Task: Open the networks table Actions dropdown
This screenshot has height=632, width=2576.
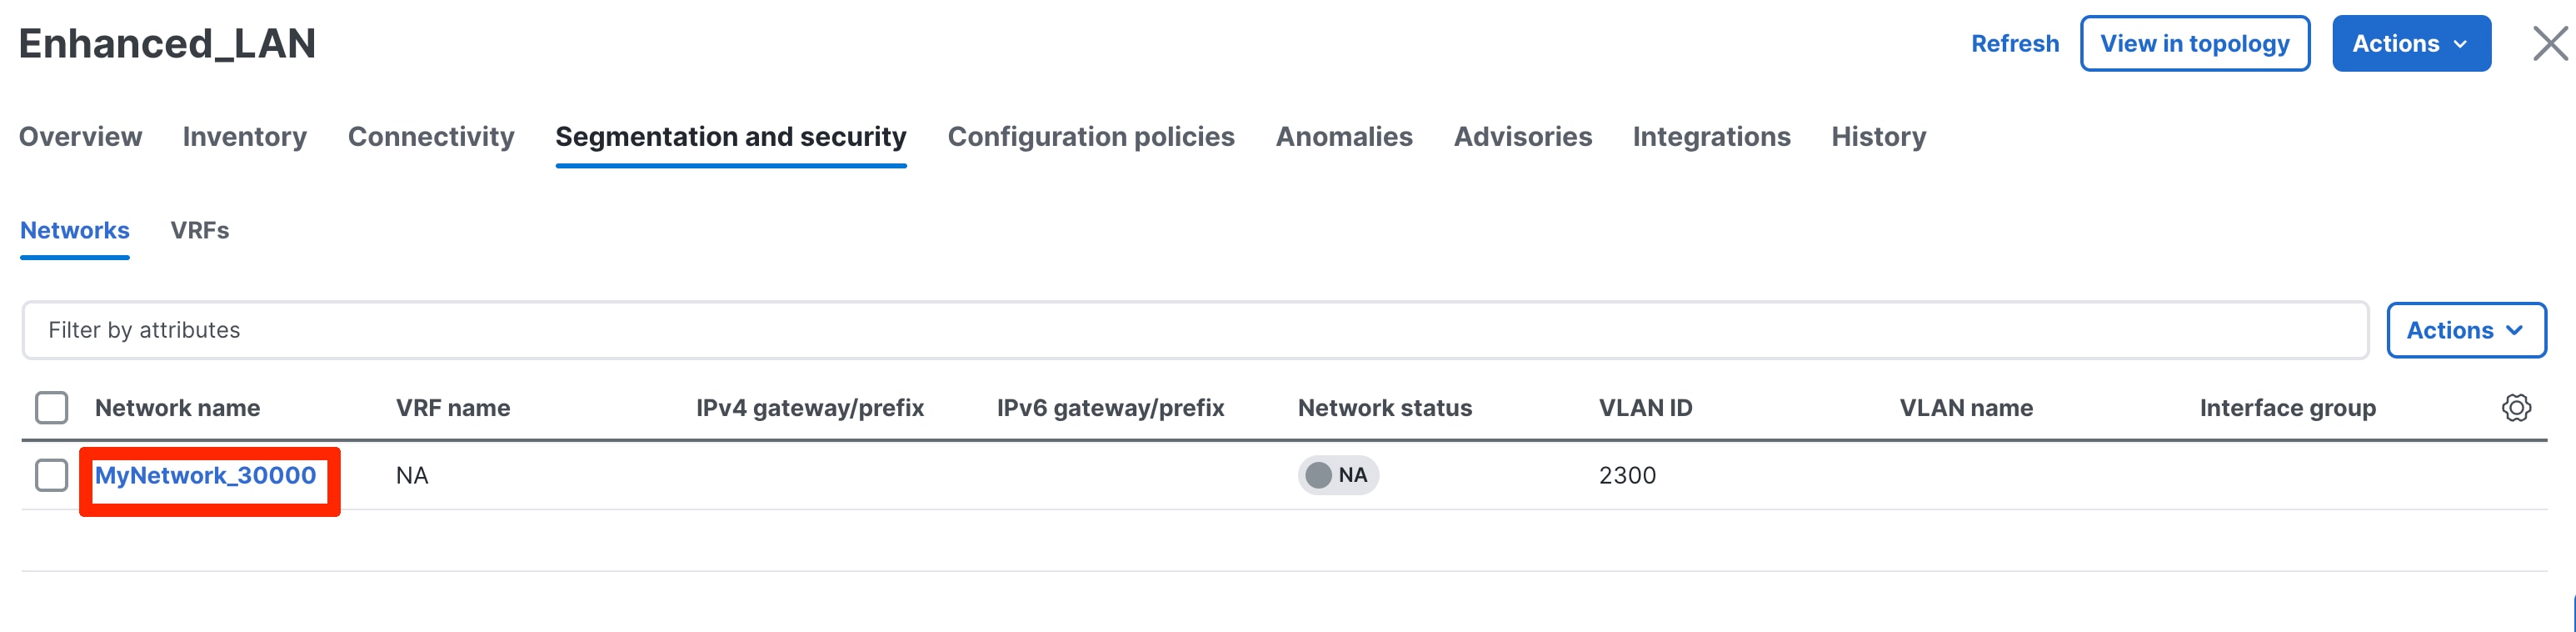Action: (x=2465, y=330)
